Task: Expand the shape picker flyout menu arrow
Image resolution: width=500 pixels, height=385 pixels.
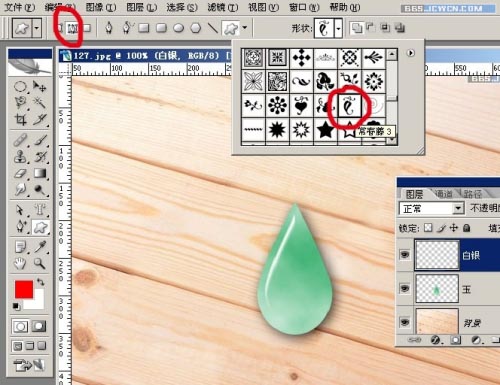Action: coord(411,53)
